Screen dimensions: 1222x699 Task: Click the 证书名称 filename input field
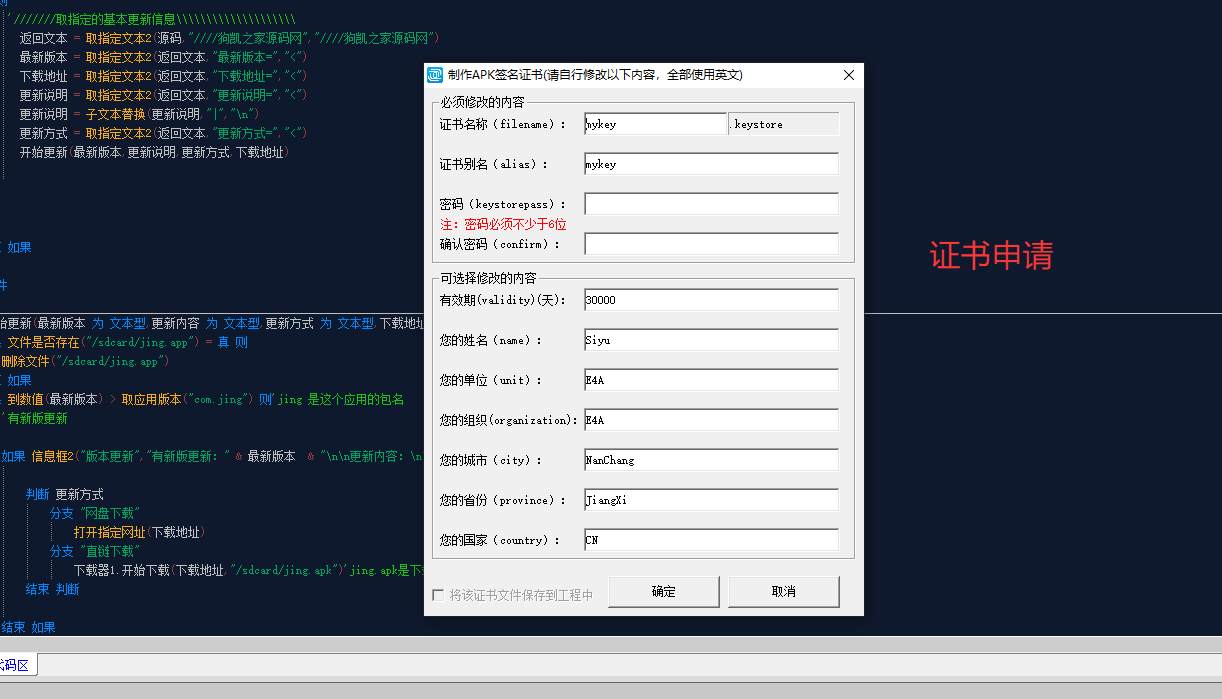coord(655,124)
